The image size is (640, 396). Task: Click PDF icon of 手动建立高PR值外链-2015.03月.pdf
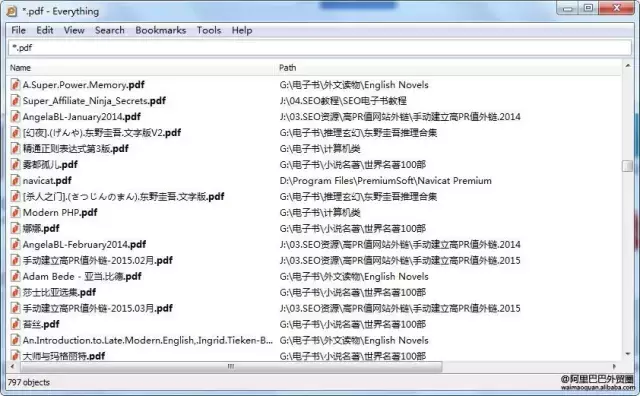(15, 308)
